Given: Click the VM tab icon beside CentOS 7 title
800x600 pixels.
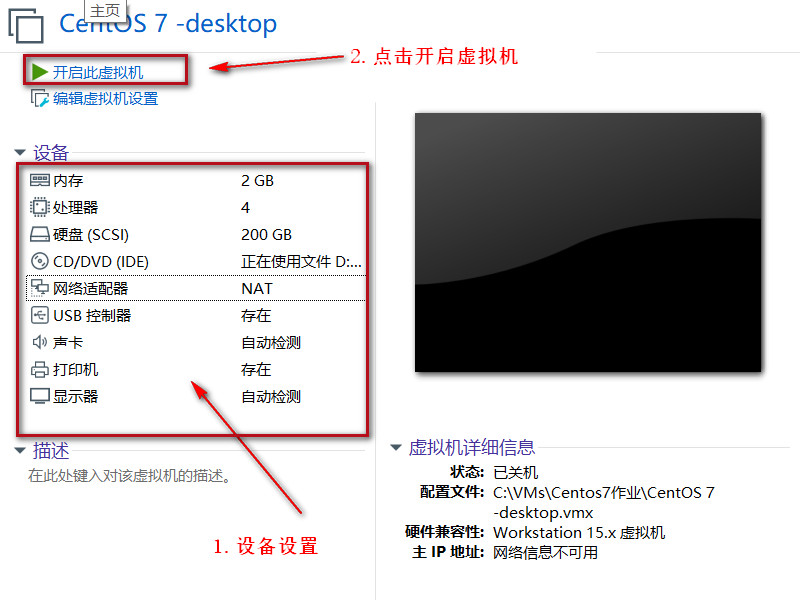Looking at the screenshot, I should coord(26,26).
